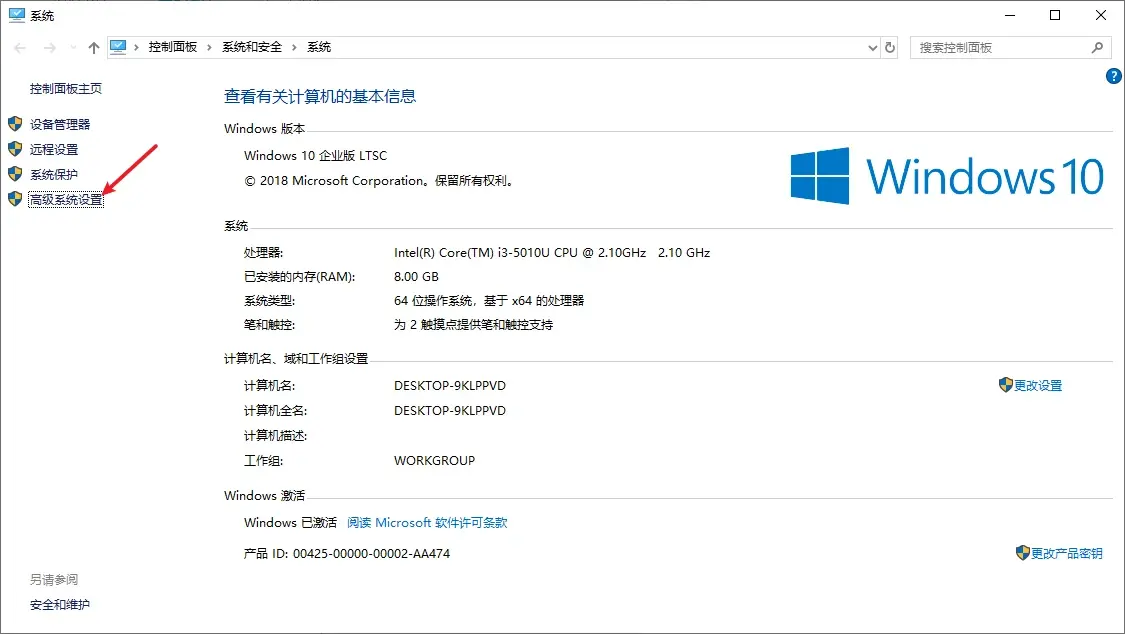Screen dimensions: 1125x634
Task: Expand chevron after 控制面板 breadcrumb
Action: (x=209, y=47)
